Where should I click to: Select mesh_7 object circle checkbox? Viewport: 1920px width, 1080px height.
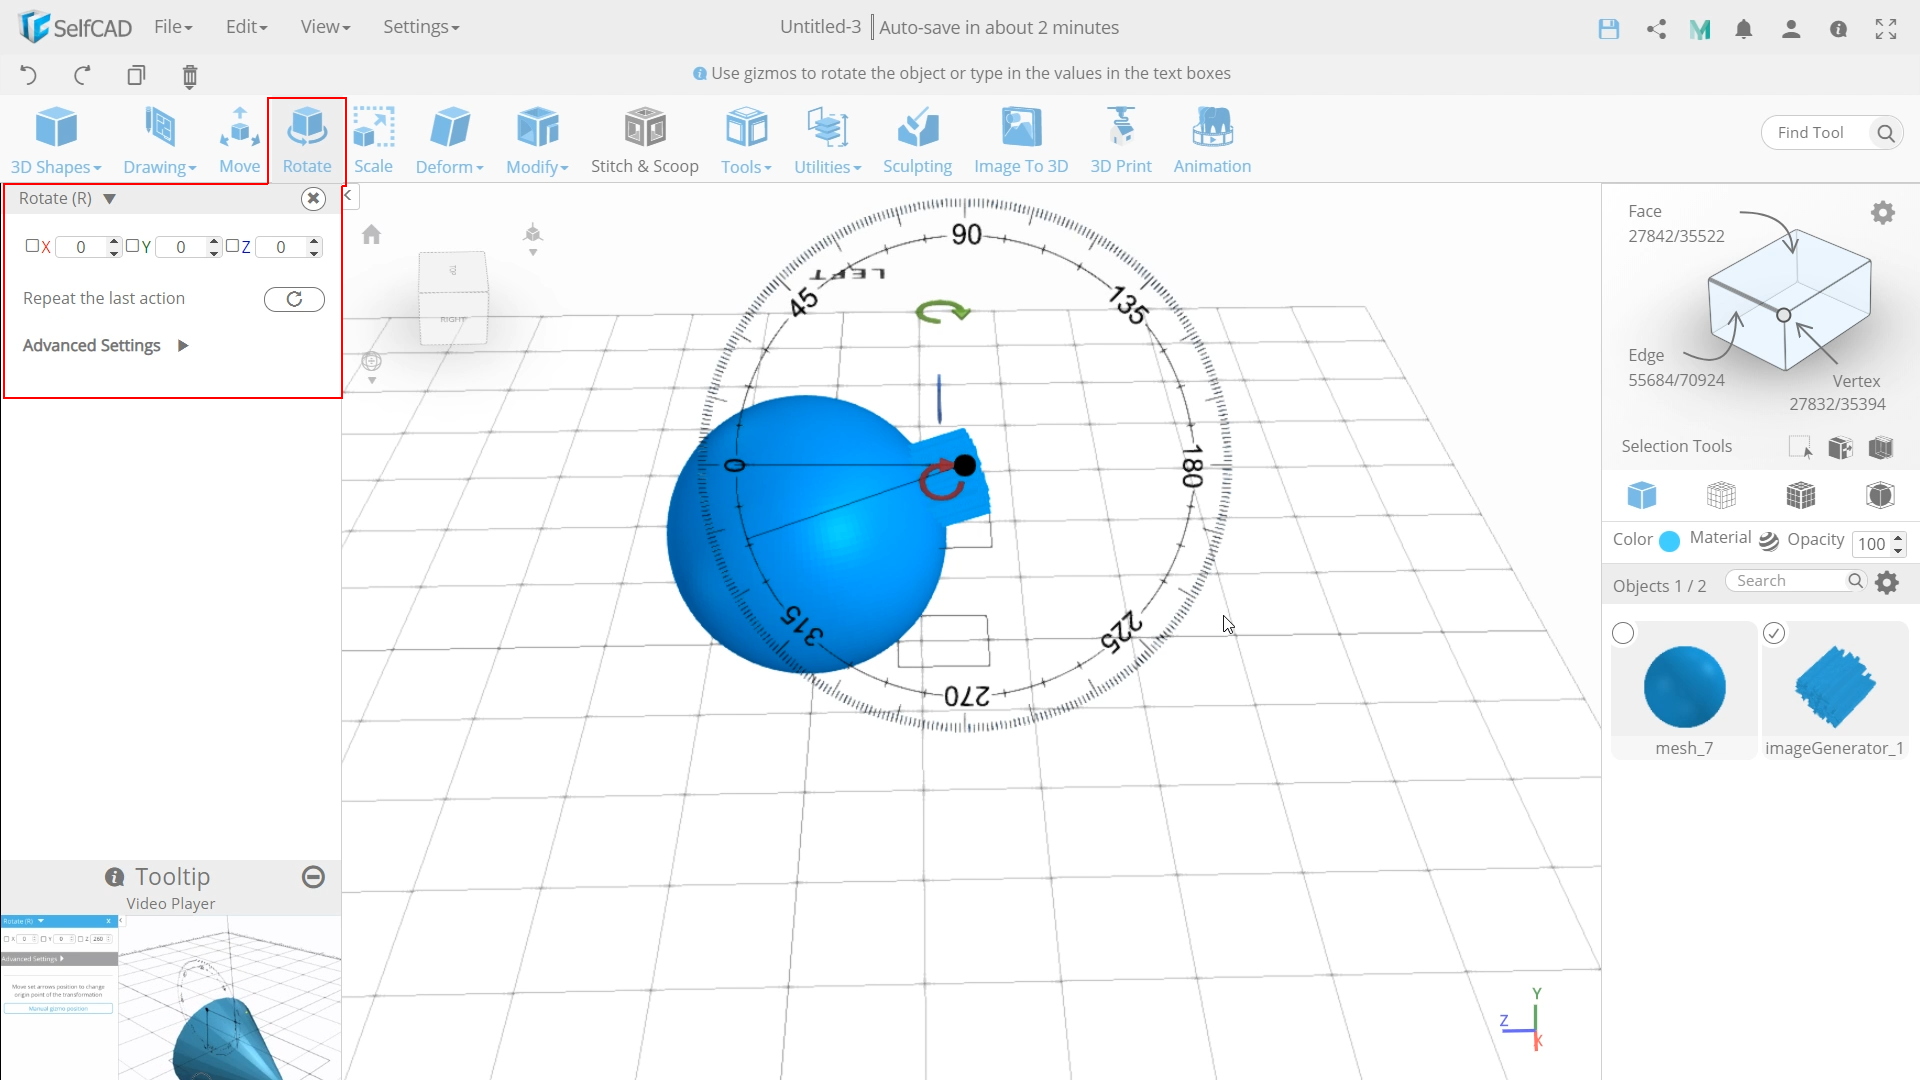(1623, 633)
